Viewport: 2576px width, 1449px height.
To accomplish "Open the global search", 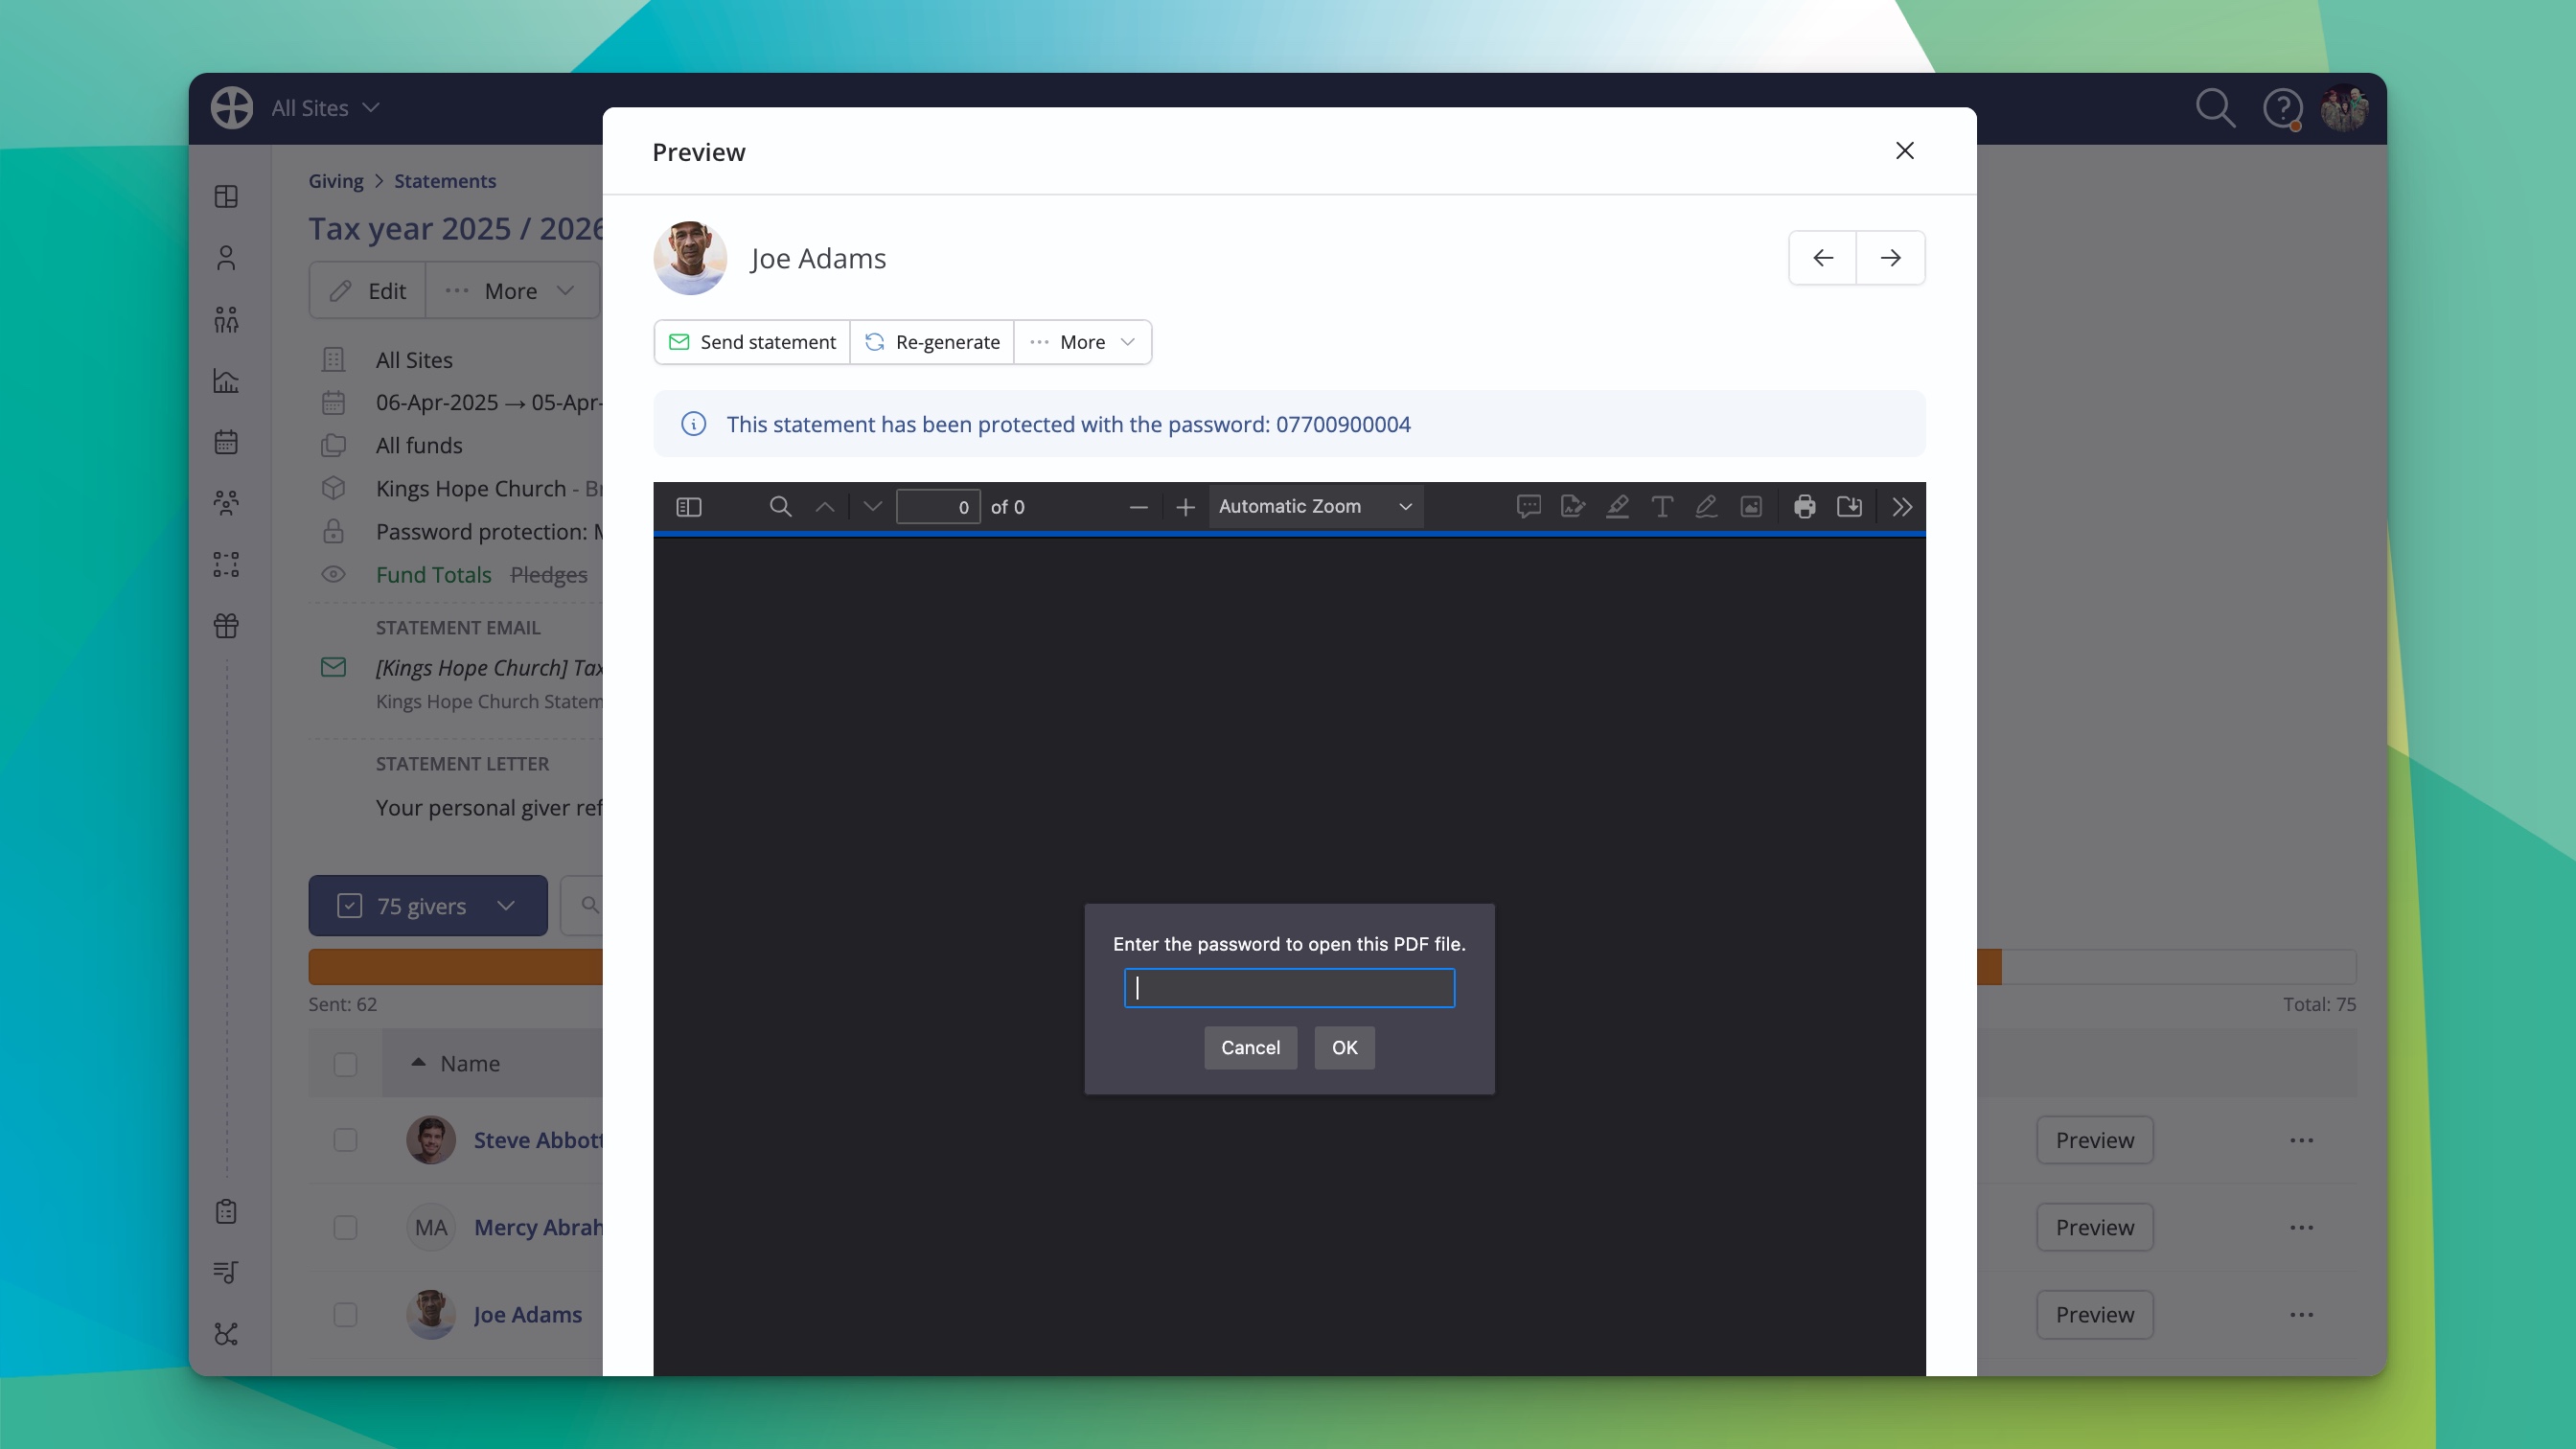I will (2215, 108).
